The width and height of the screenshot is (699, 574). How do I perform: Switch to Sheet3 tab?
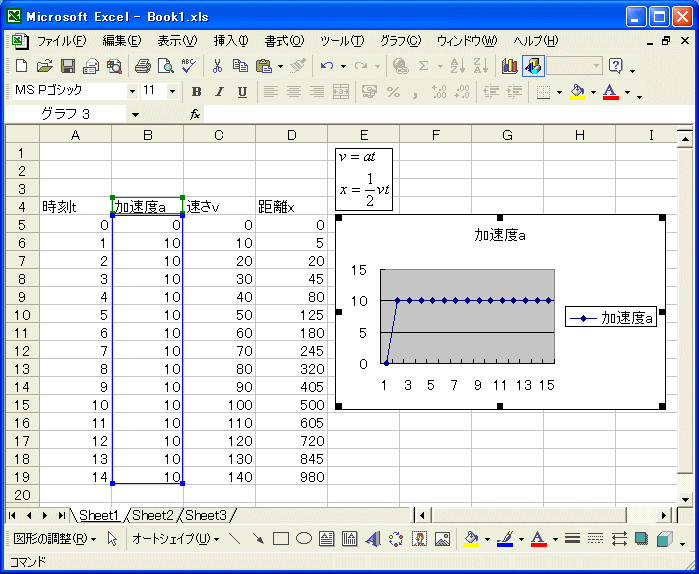pos(206,516)
